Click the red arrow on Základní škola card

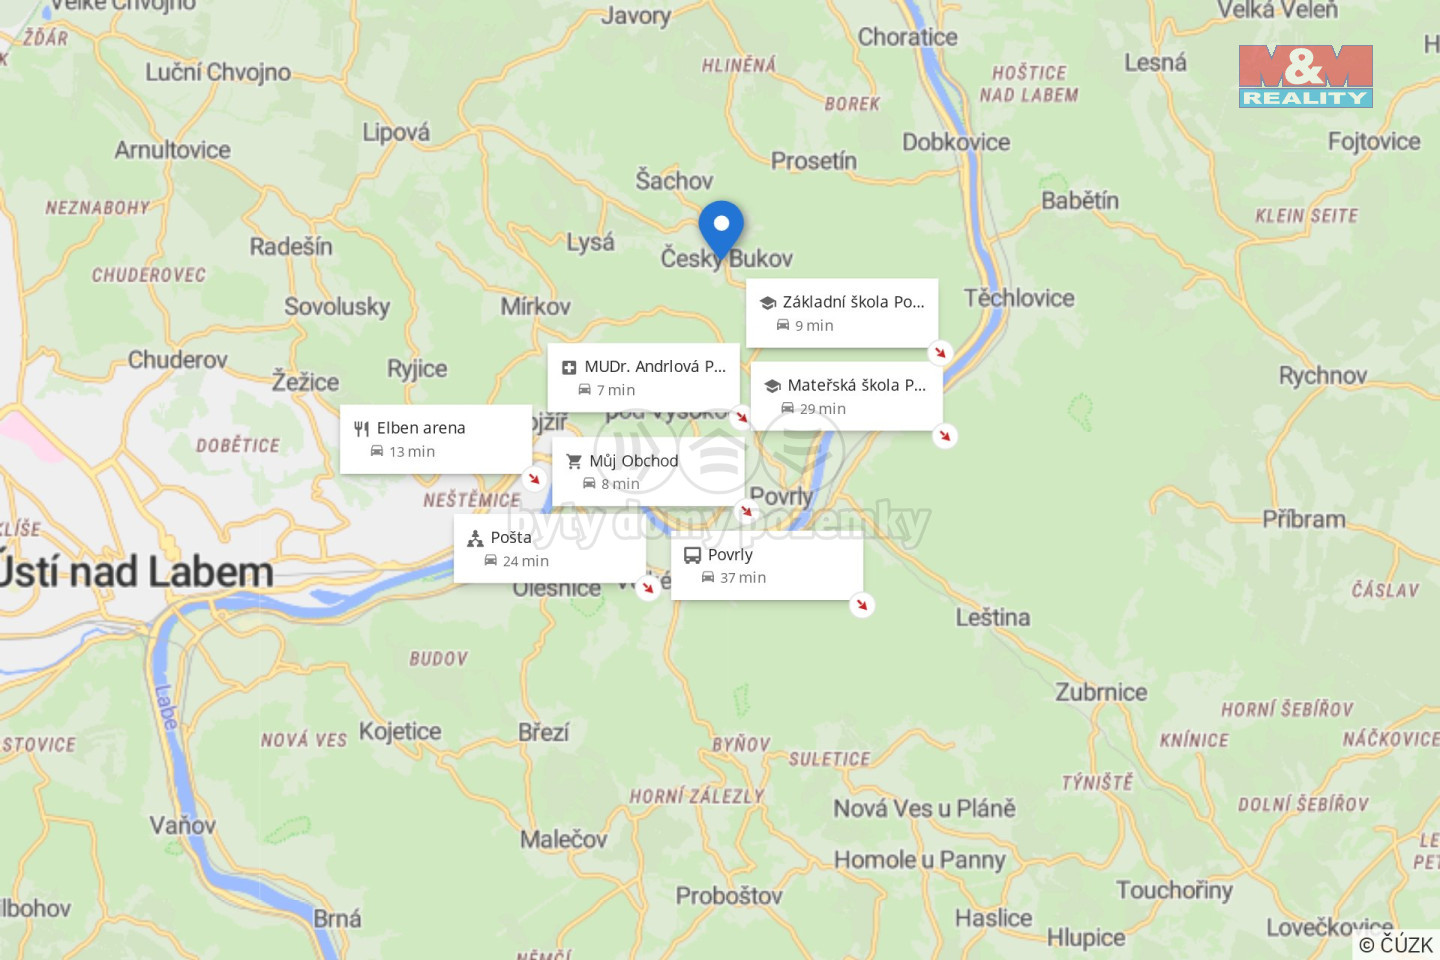(940, 352)
